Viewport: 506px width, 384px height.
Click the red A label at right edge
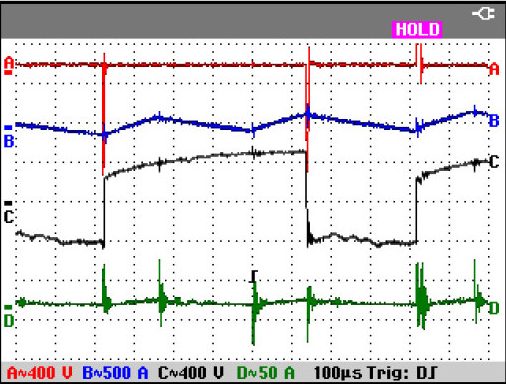(494, 69)
